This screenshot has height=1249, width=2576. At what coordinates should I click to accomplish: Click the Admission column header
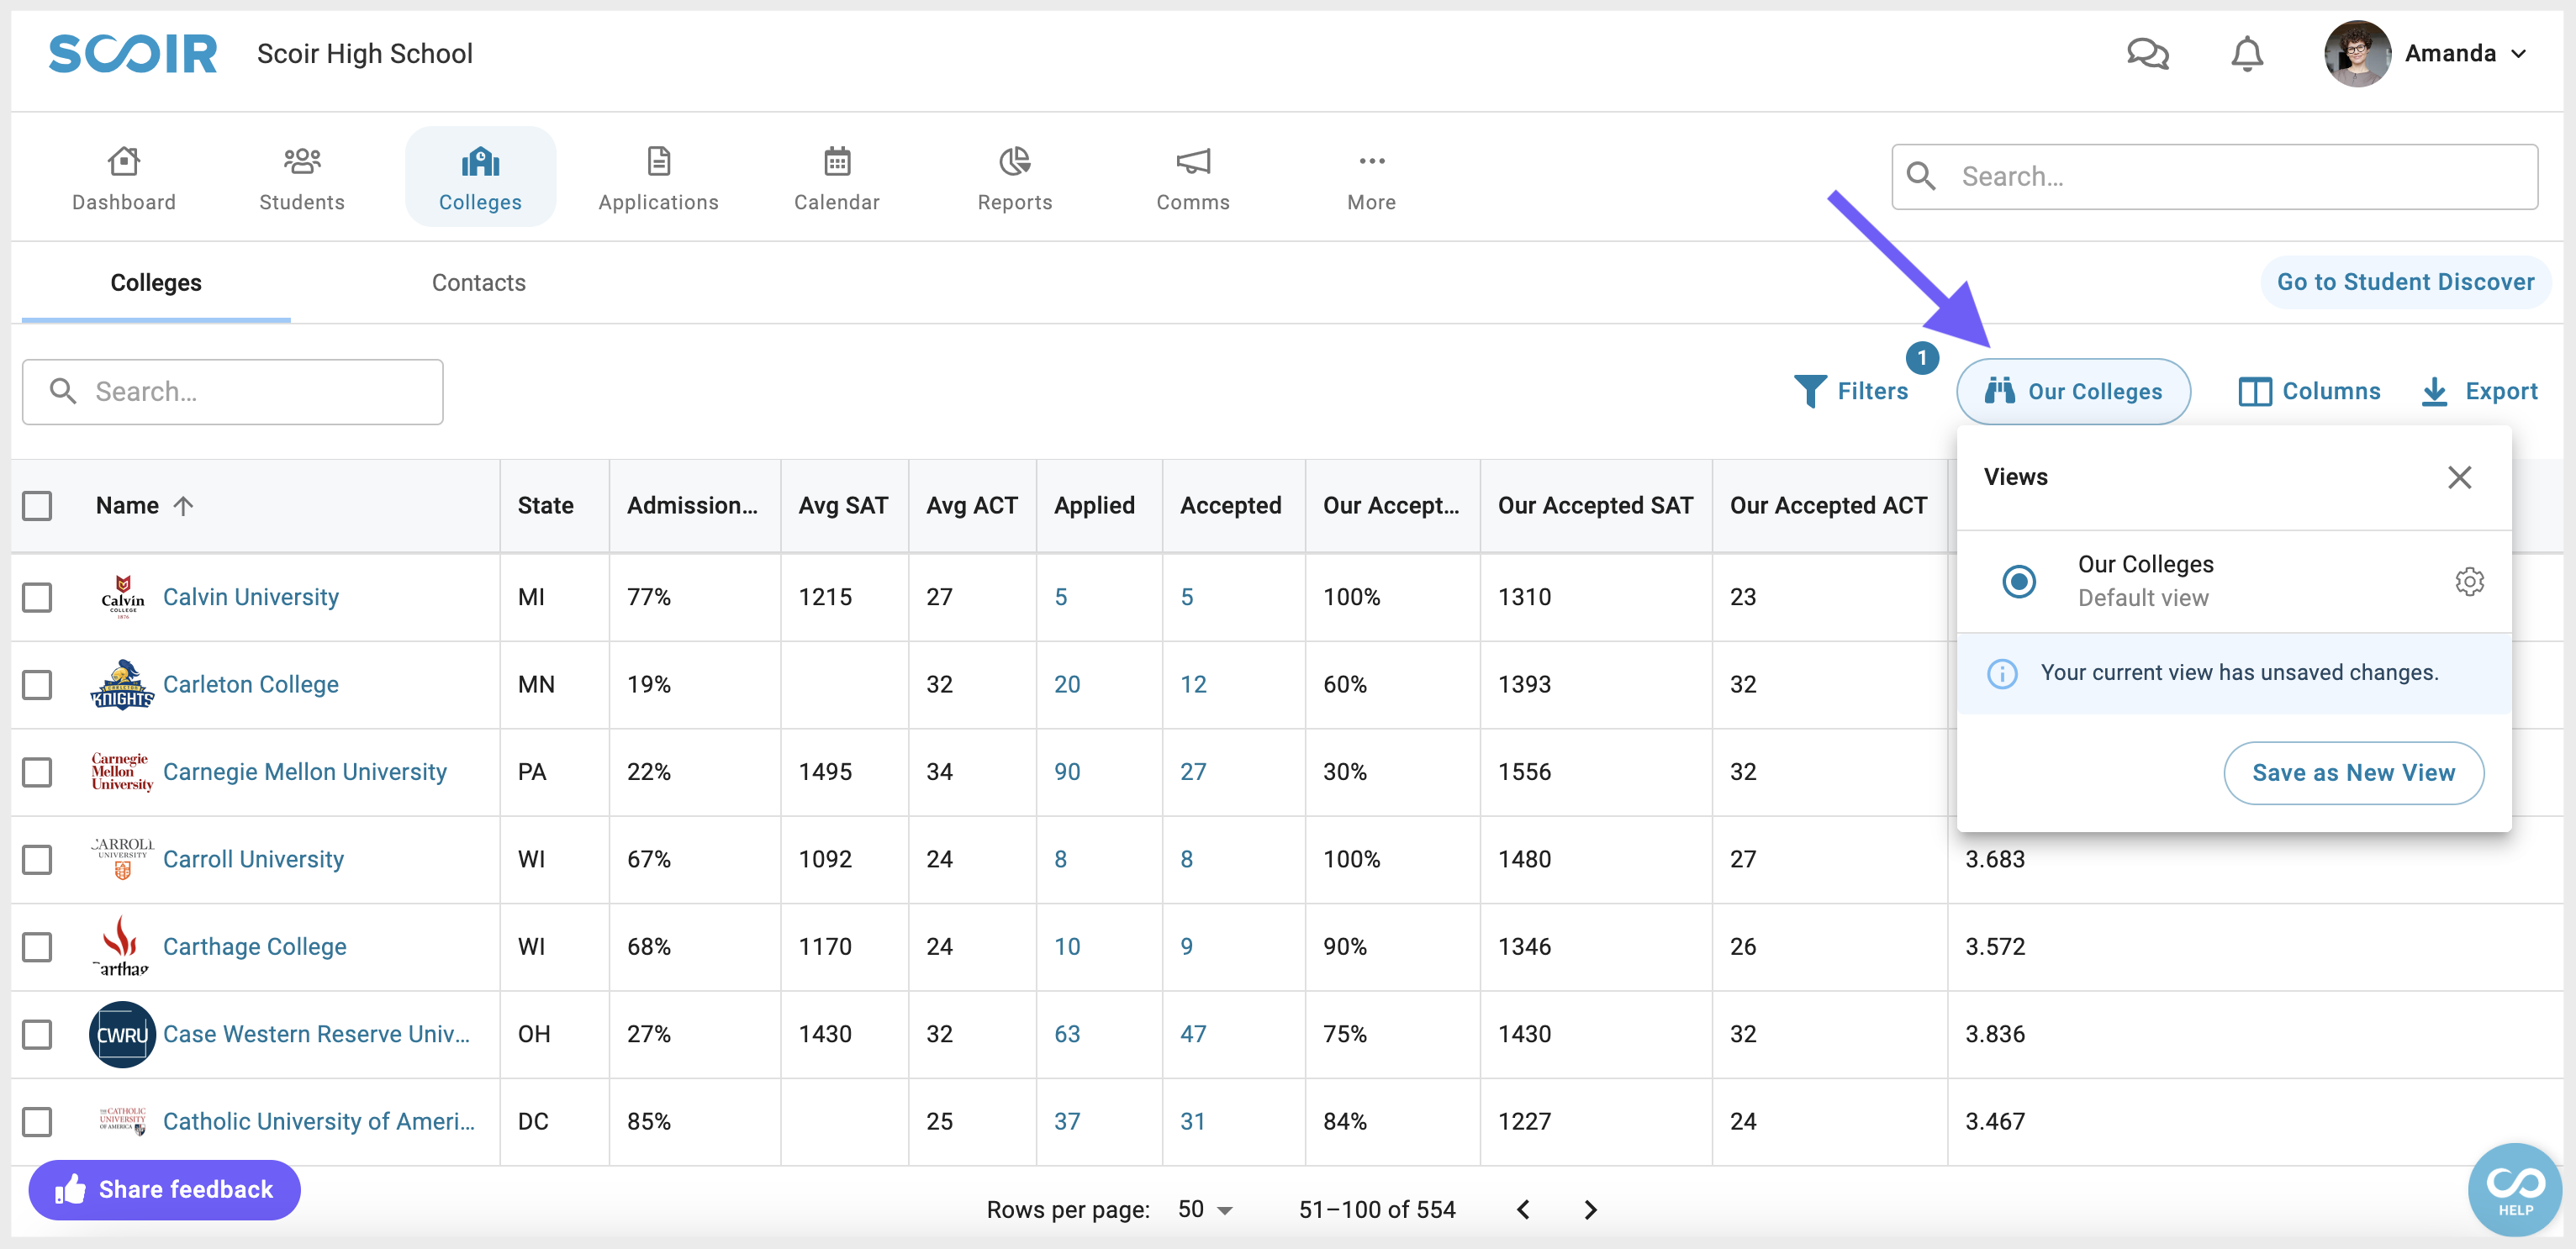pos(692,506)
